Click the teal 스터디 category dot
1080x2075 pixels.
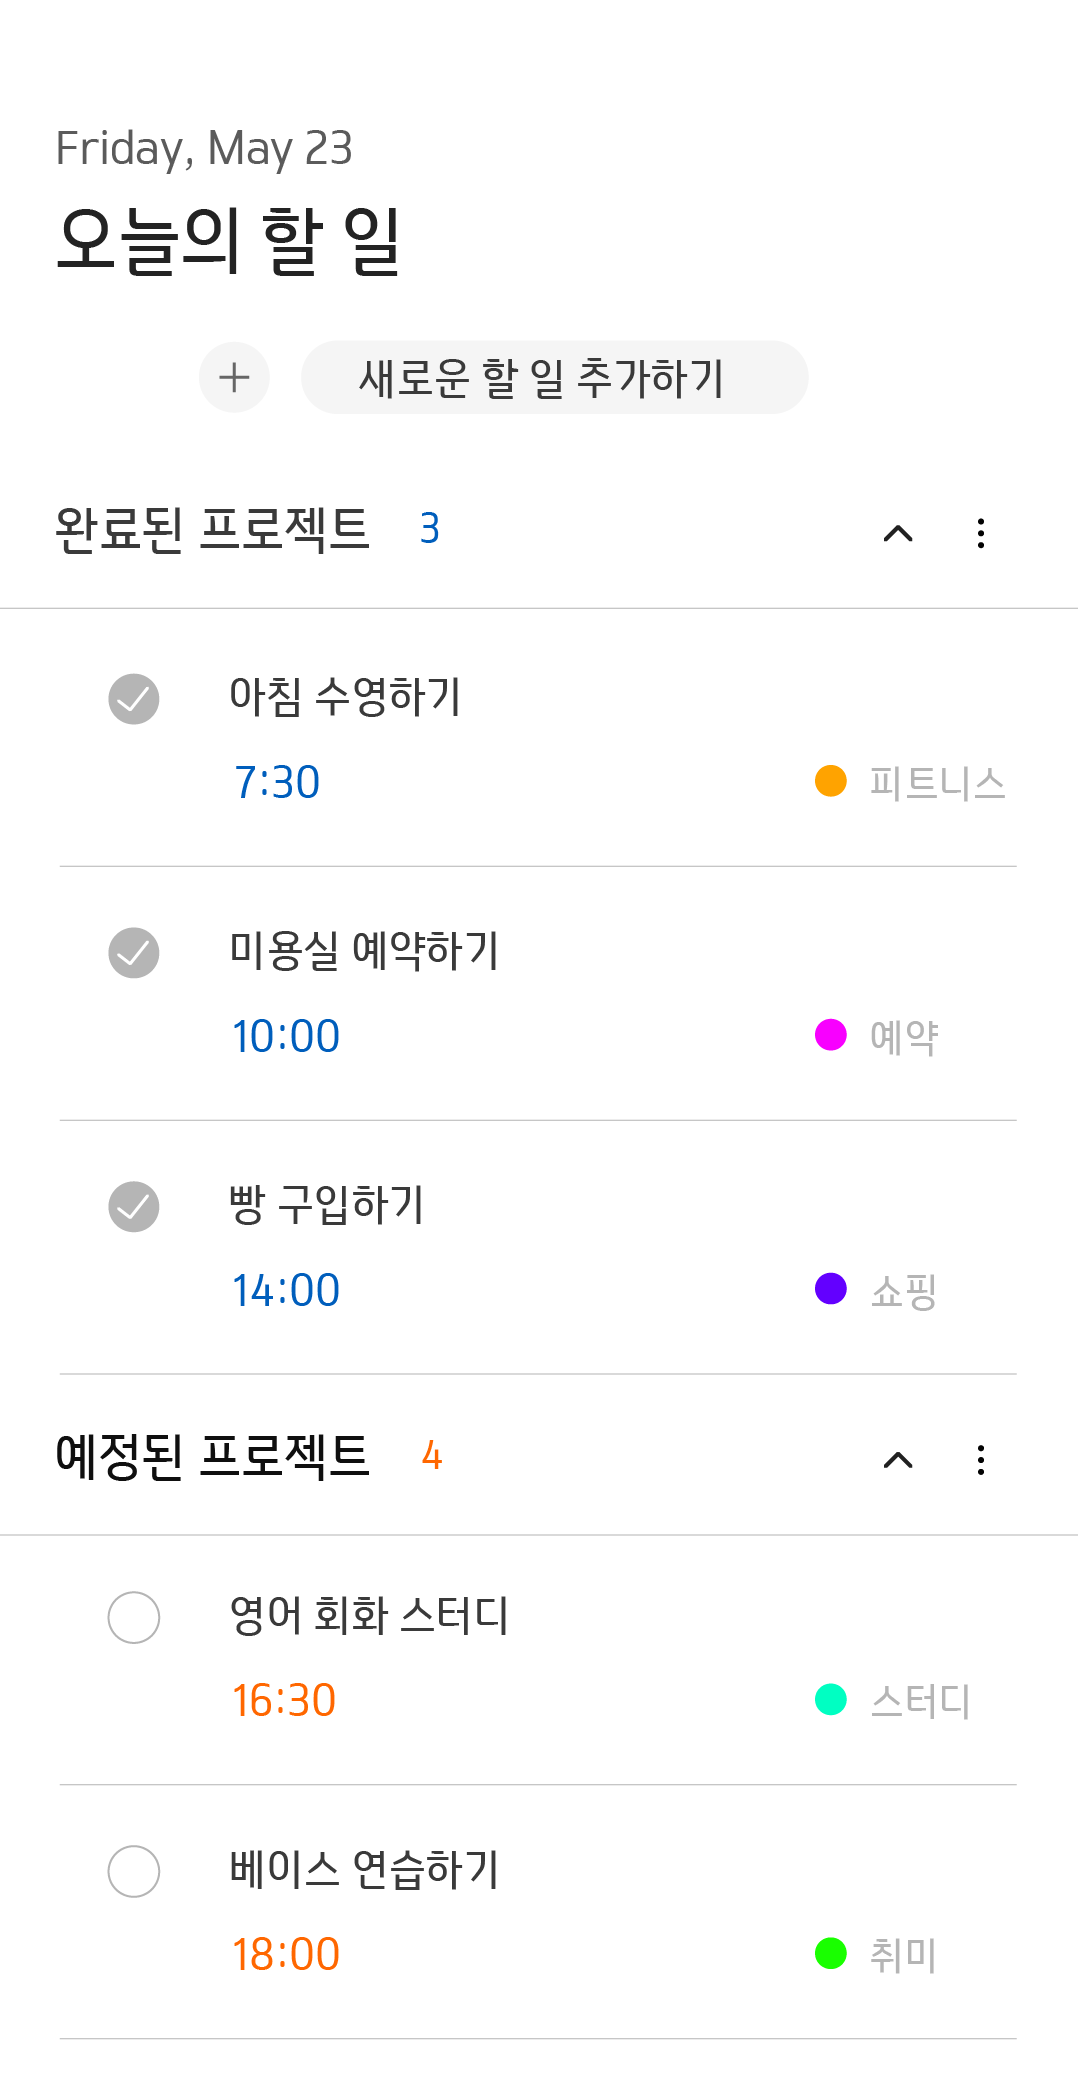831,1699
